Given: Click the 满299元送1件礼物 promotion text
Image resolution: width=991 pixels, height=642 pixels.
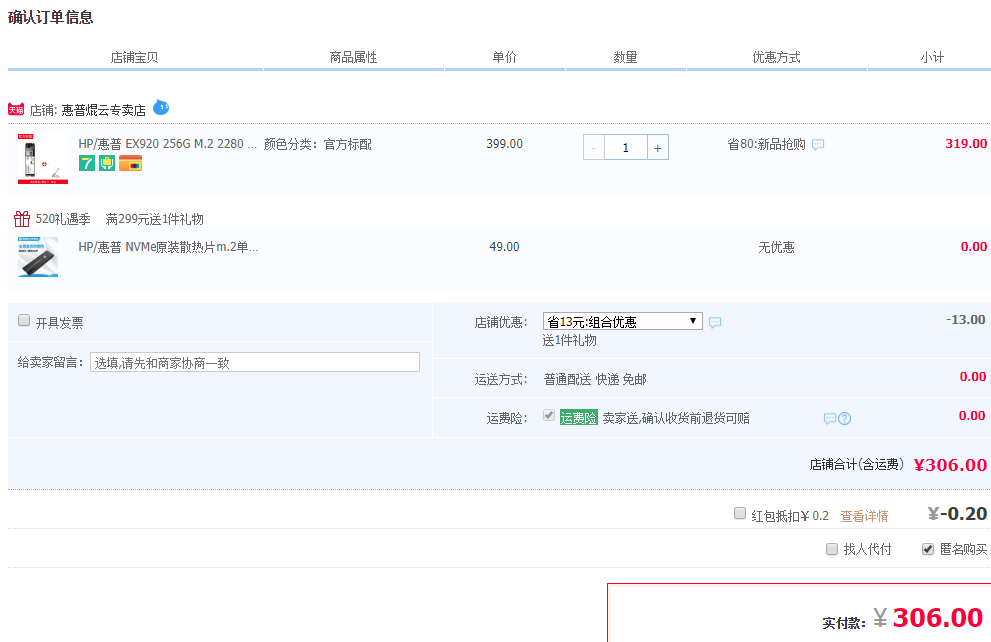Looking at the screenshot, I should [x=154, y=219].
